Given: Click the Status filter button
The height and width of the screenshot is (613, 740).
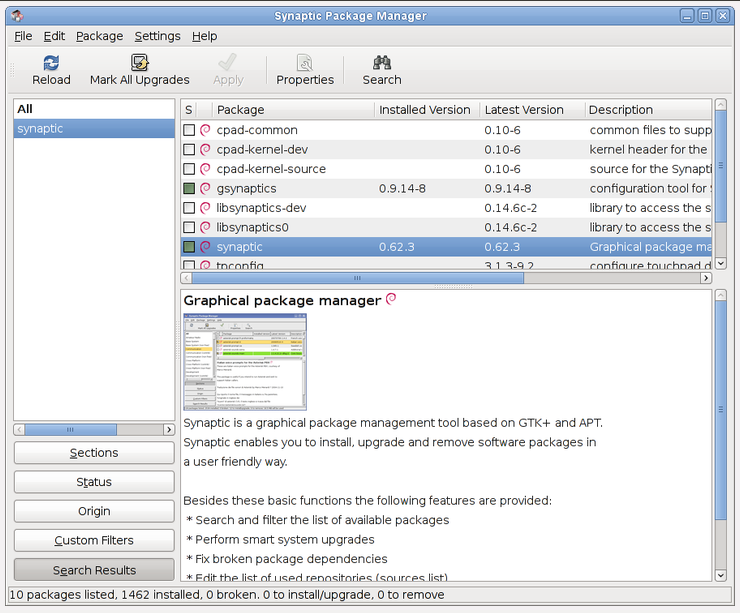Looking at the screenshot, I should [x=94, y=482].
